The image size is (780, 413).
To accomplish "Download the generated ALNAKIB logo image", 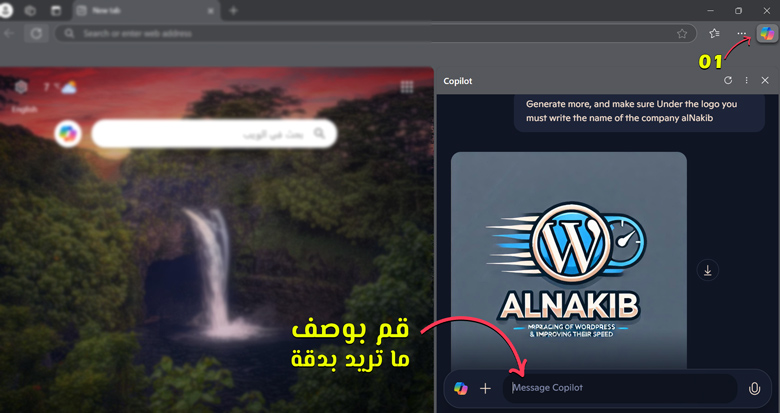I will (707, 270).
